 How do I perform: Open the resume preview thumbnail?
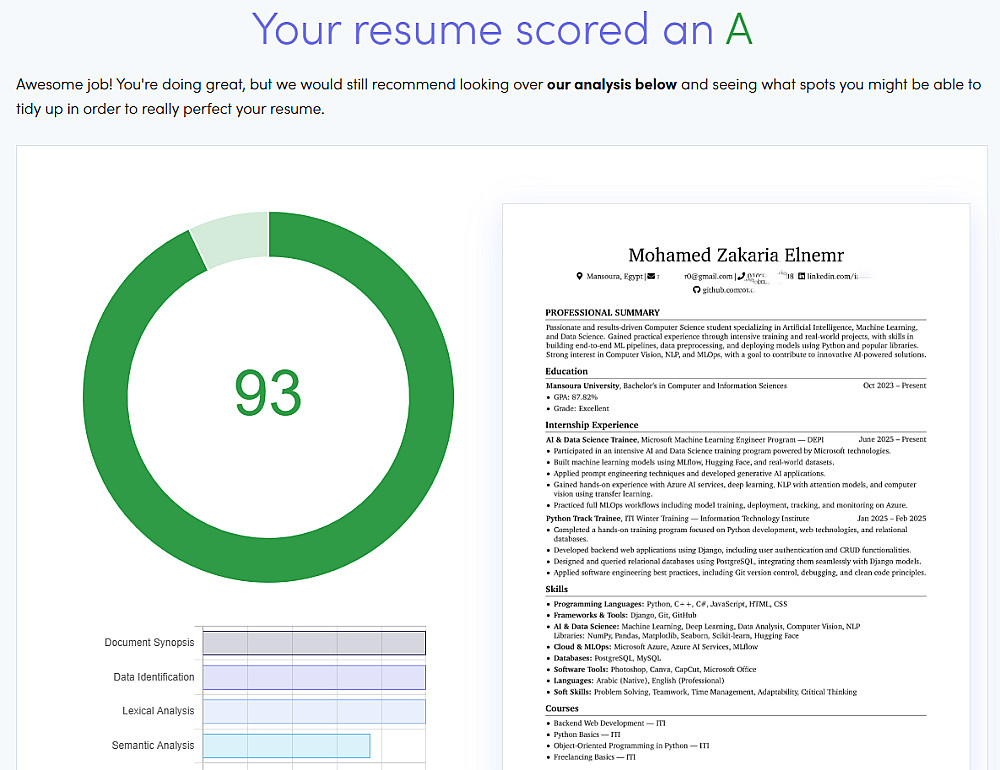736,487
